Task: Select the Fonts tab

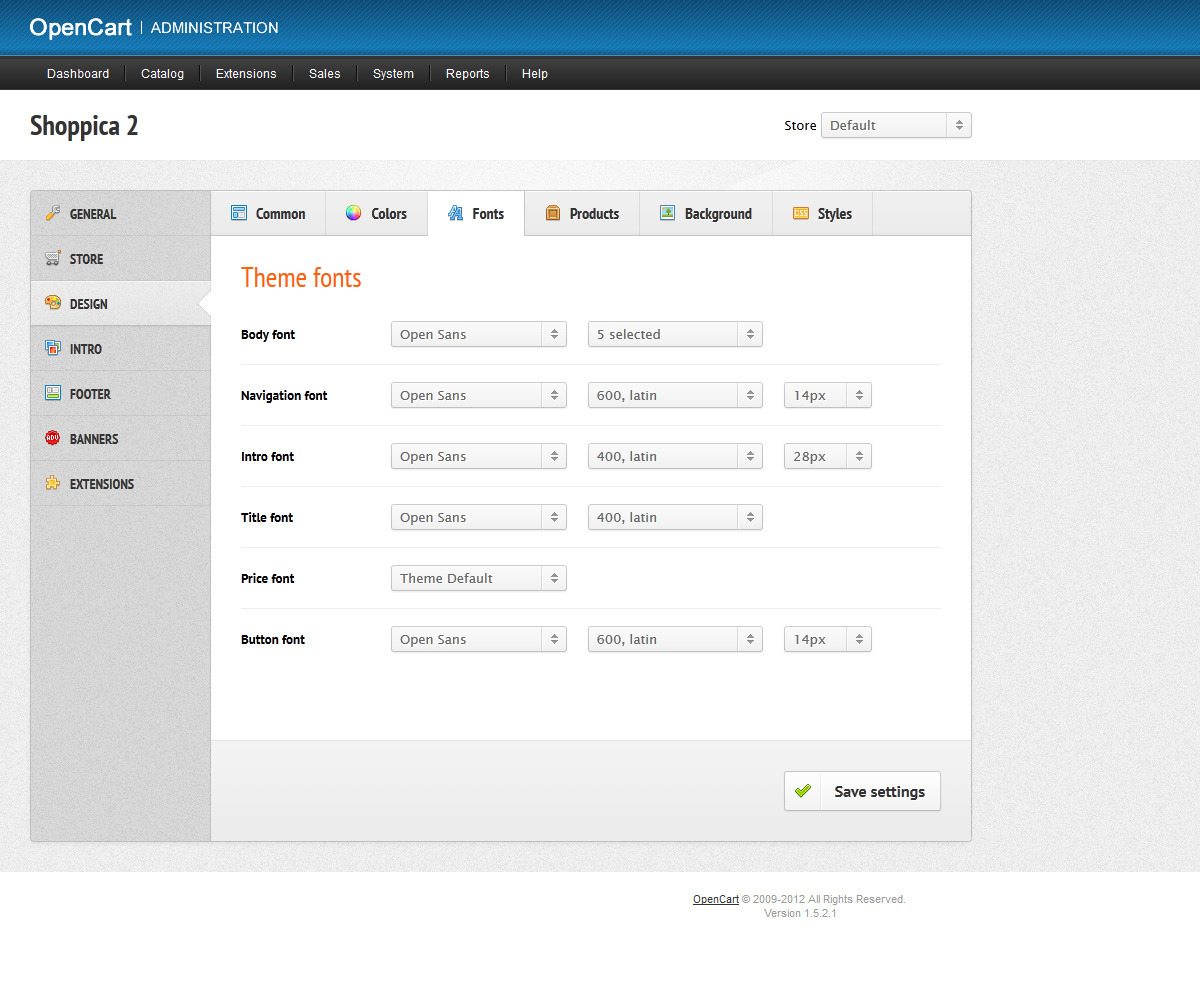Action: [x=476, y=213]
